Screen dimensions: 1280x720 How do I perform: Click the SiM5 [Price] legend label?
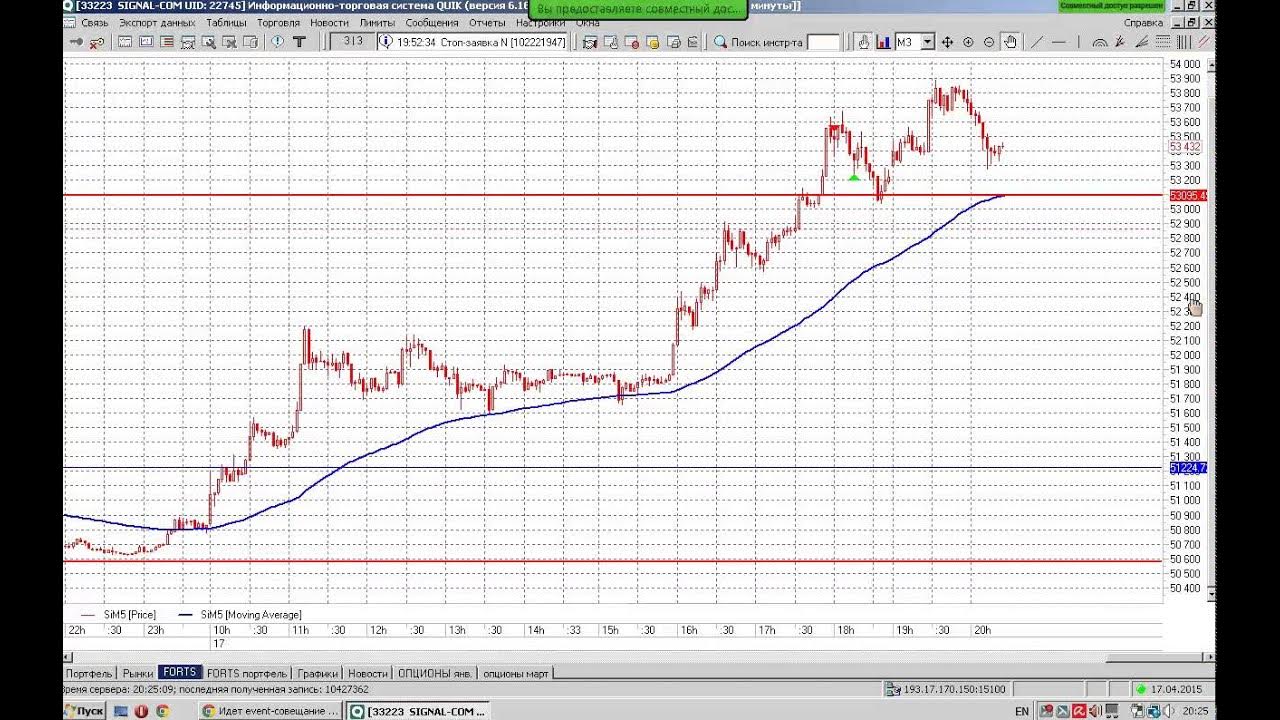point(128,615)
